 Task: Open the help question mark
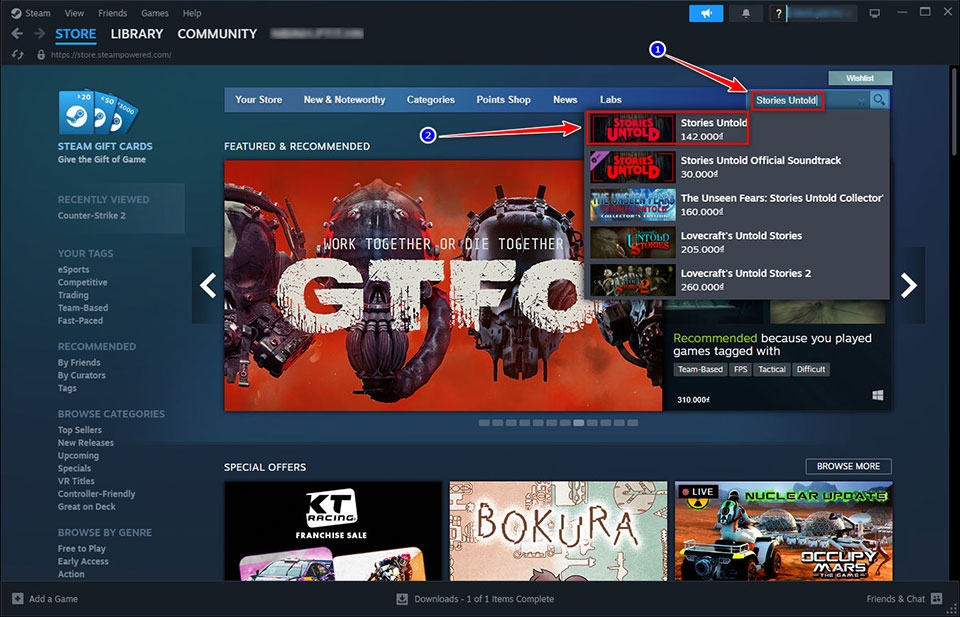(778, 13)
